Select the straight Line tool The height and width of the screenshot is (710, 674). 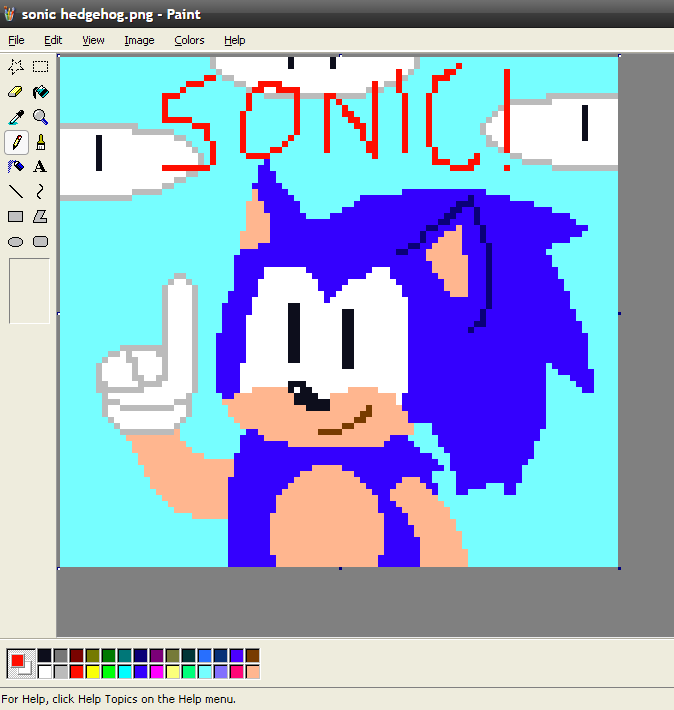[16, 192]
